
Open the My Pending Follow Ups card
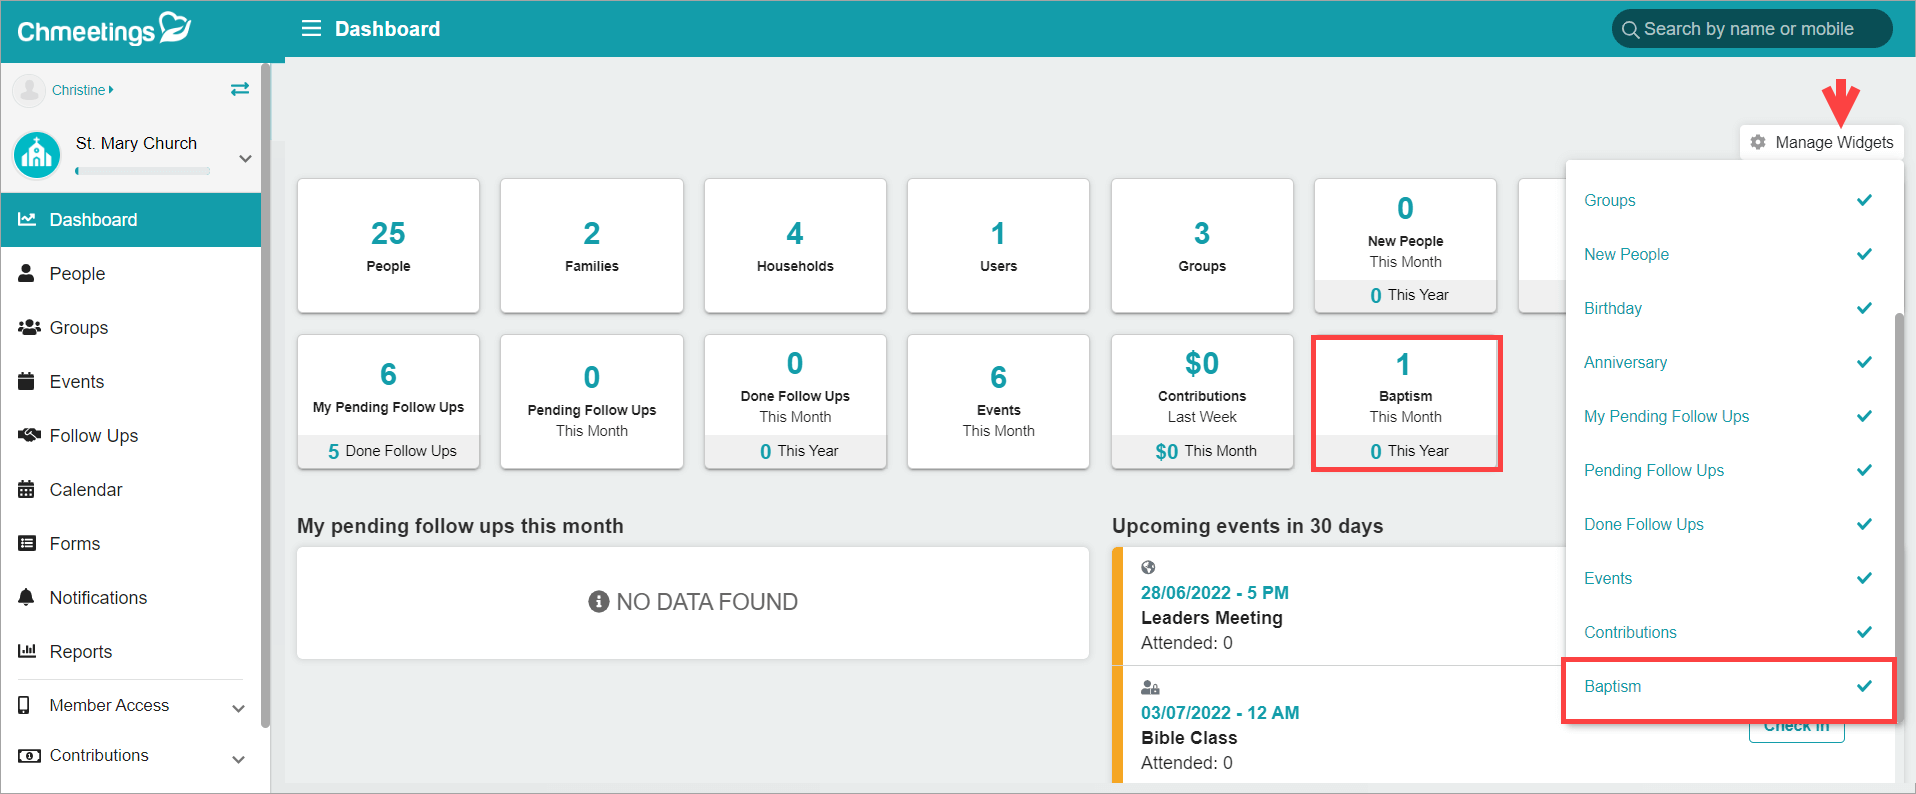pyautogui.click(x=388, y=402)
